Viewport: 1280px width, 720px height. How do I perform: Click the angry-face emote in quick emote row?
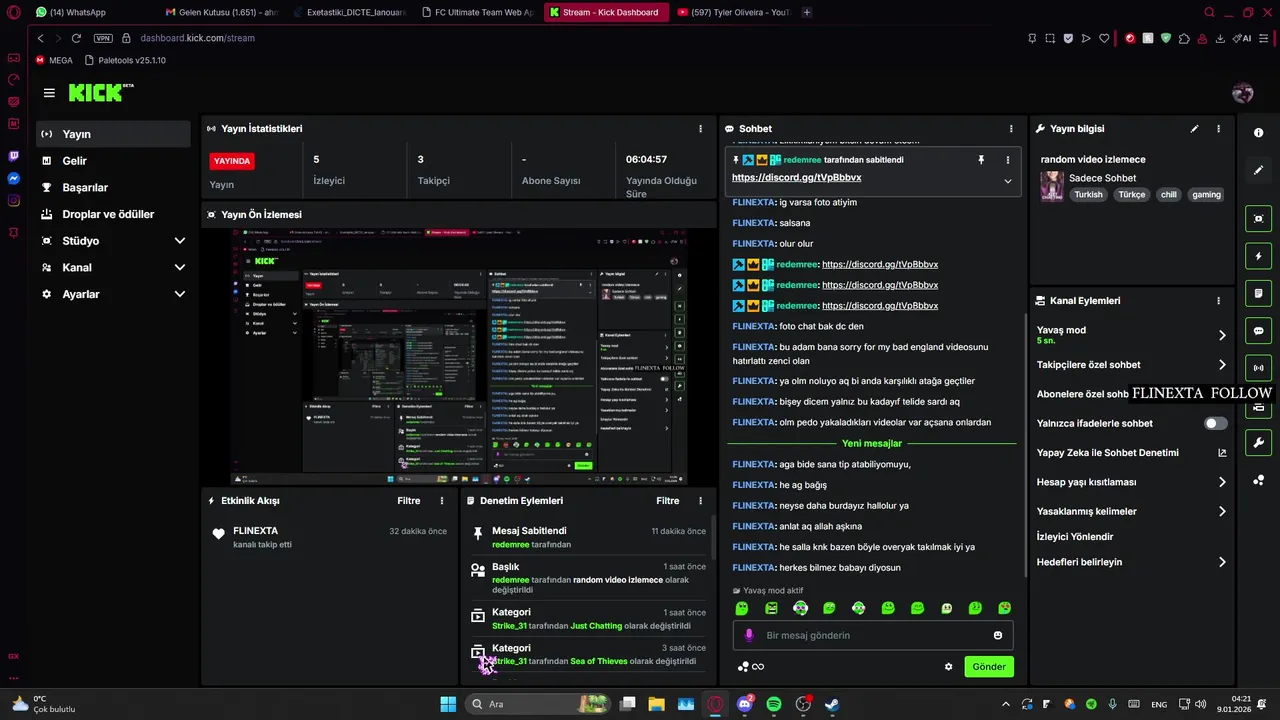point(771,608)
